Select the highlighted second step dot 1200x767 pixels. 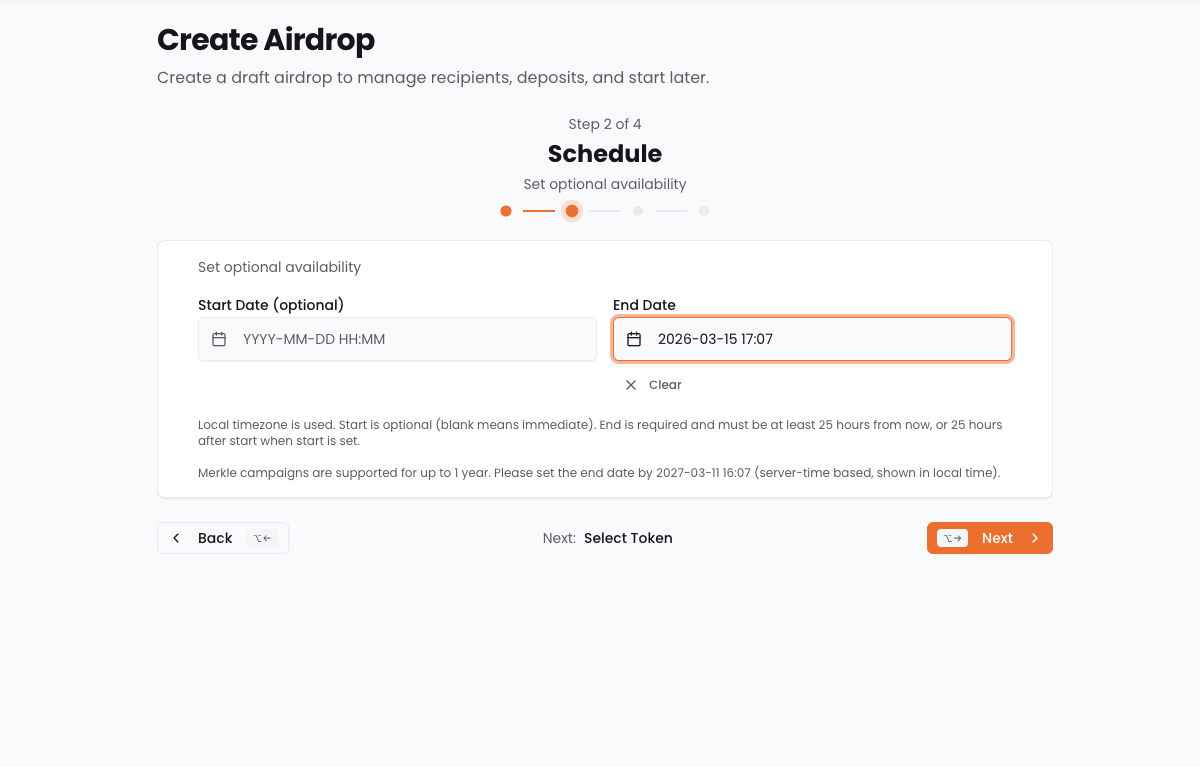click(572, 211)
